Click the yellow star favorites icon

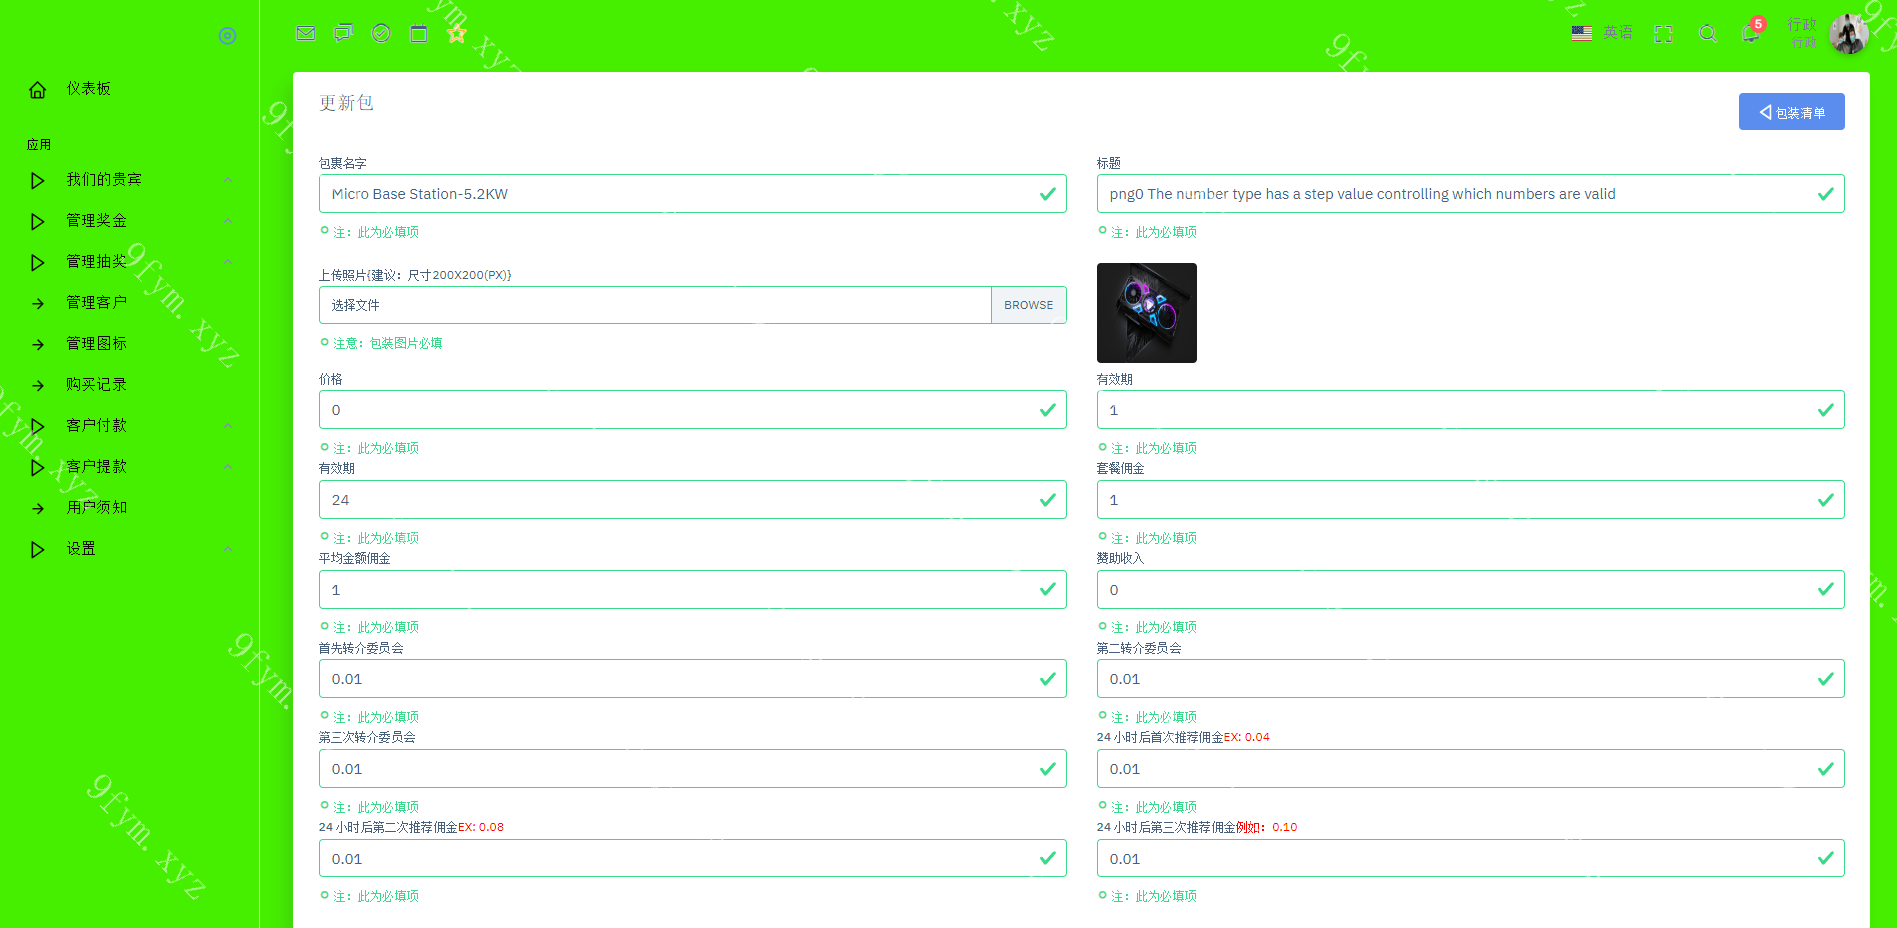point(457,34)
